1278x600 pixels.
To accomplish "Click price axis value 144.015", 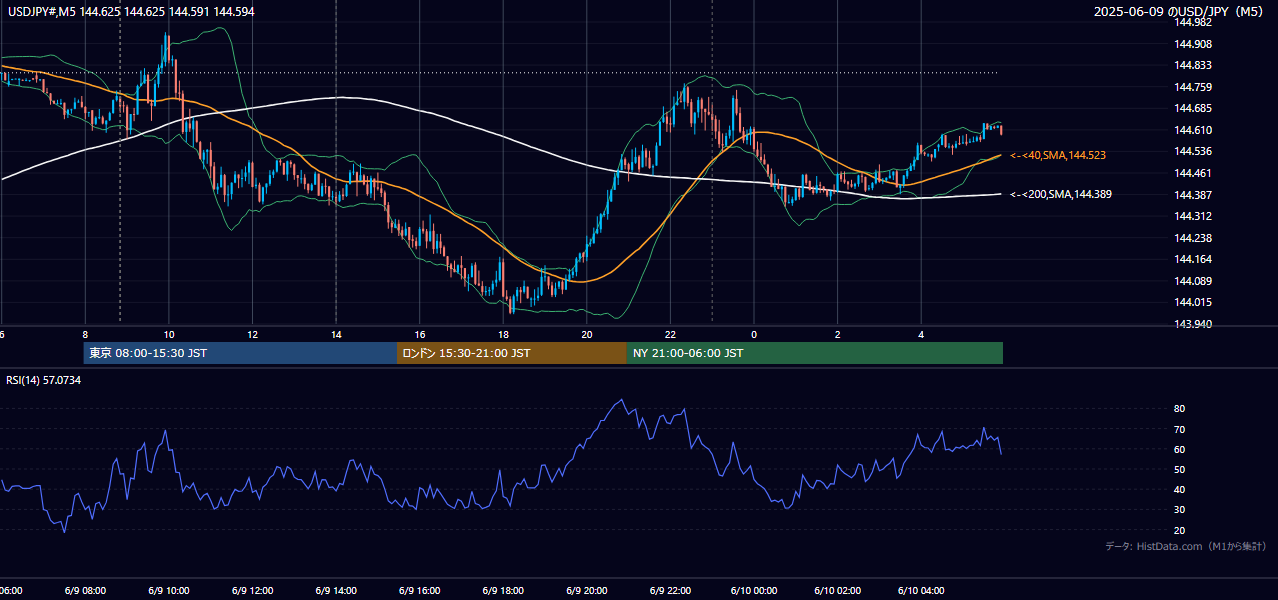I will coord(1193,302).
